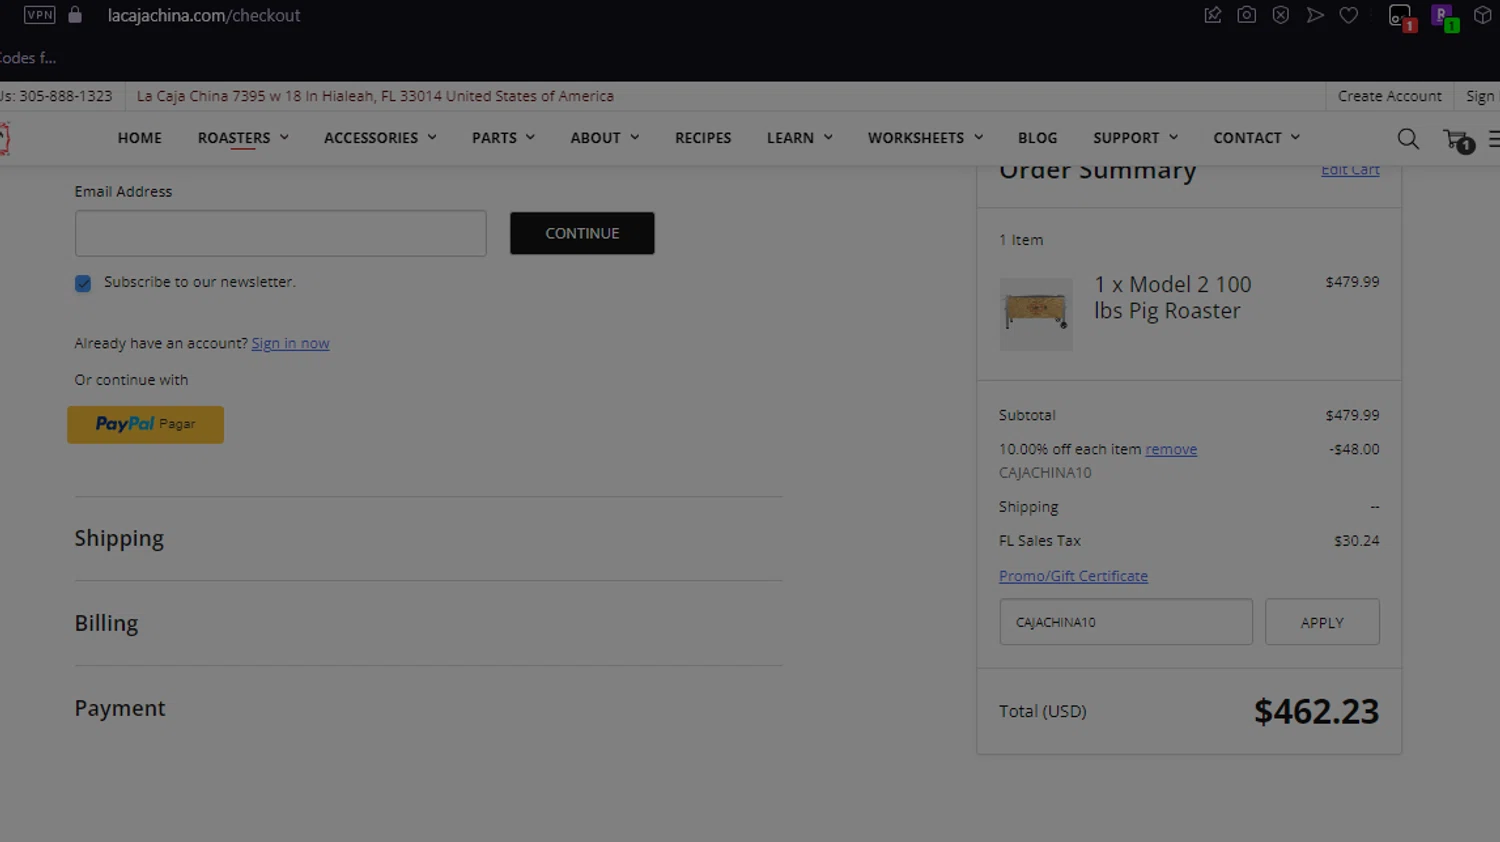Screen dimensions: 1500x842
Task: Expand the LEARN menu chevron
Action: [828, 137]
